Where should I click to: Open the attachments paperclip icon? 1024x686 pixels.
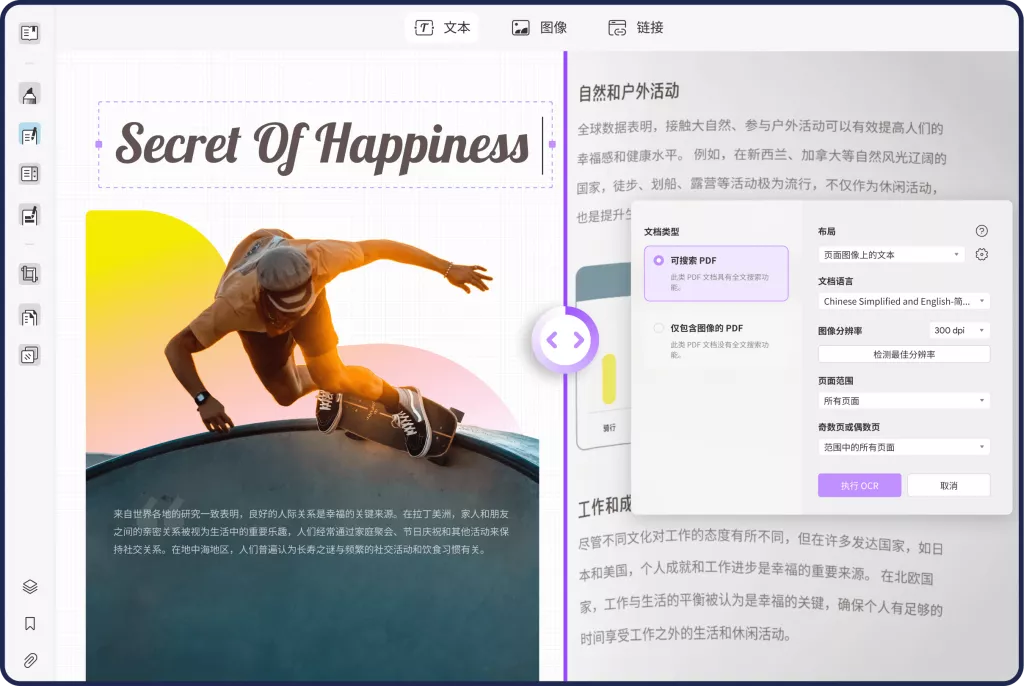30,661
